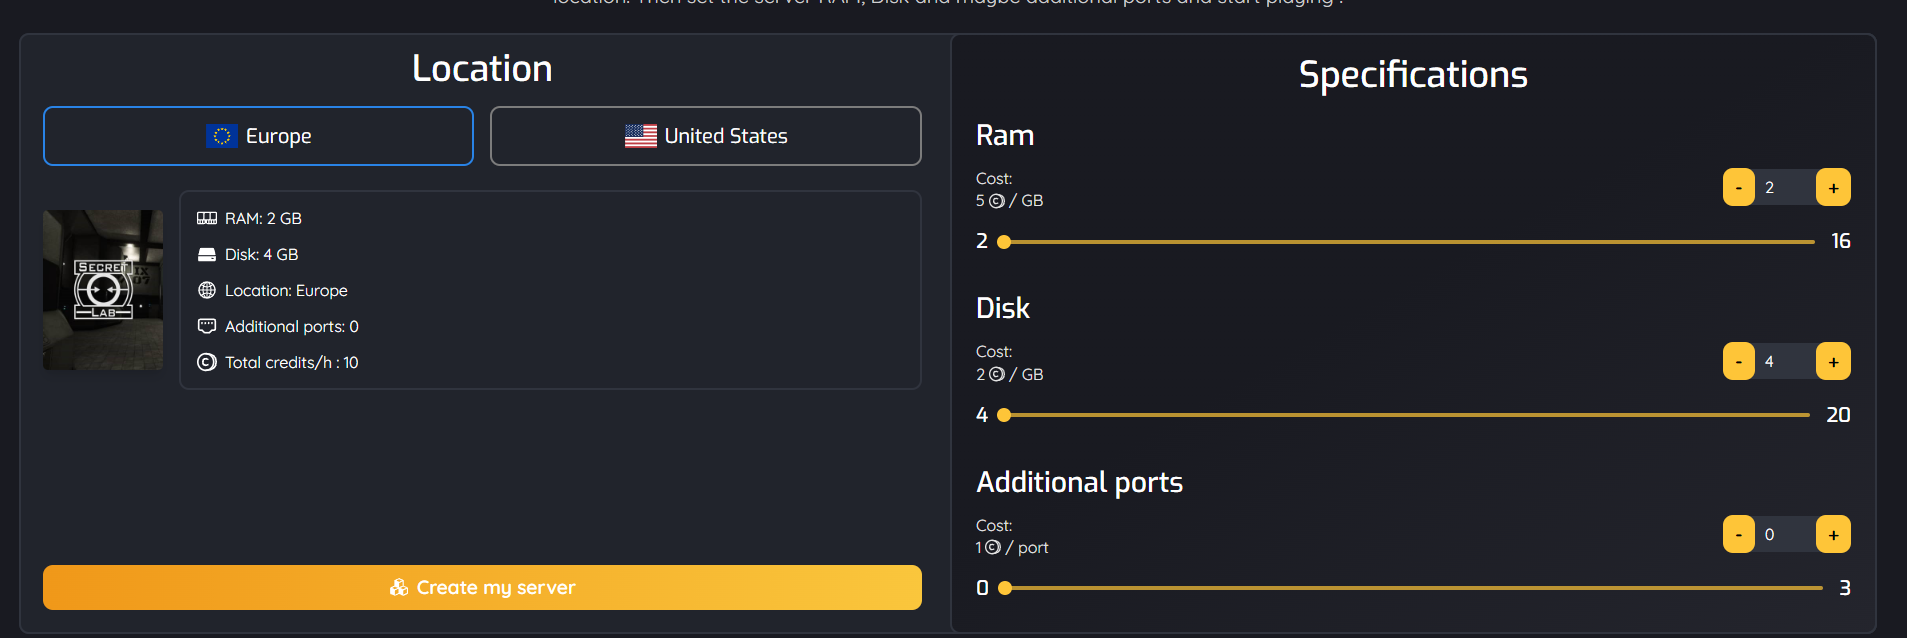Screen dimensions: 1907x638
Task: Click the Disk slider handle
Action: 1004,415
